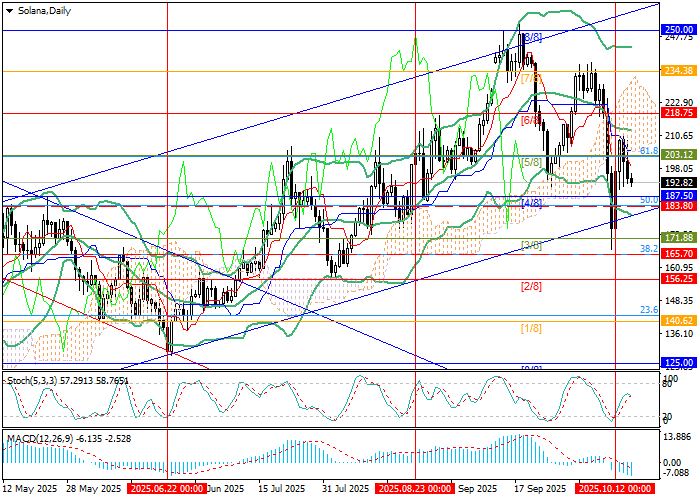The image size is (700, 500).
Task: Select the 165.70 red price label
Action: [x=679, y=254]
